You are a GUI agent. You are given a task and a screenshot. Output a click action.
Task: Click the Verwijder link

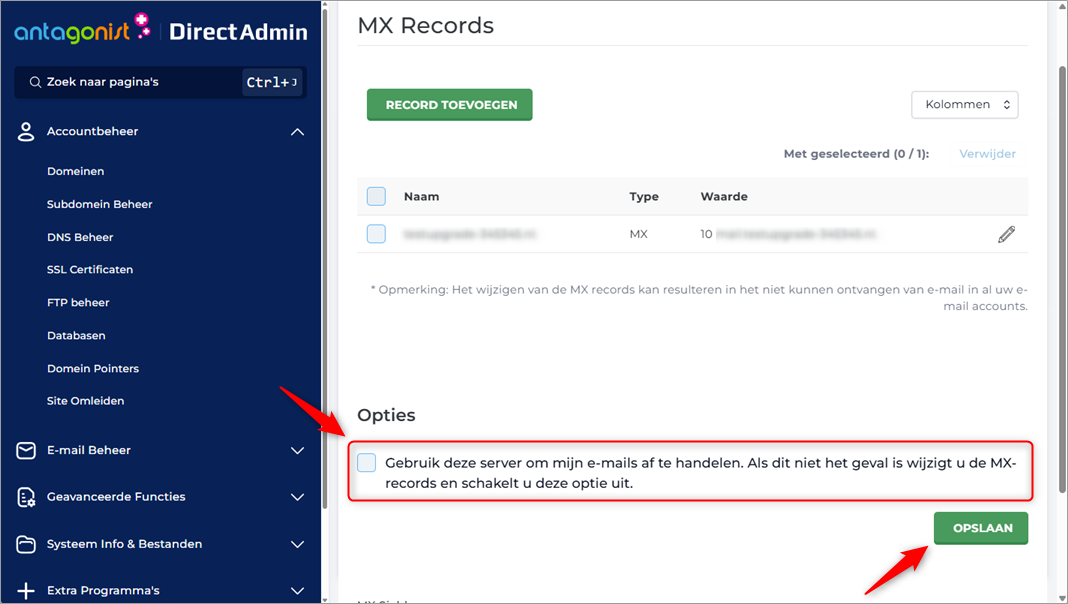(988, 154)
